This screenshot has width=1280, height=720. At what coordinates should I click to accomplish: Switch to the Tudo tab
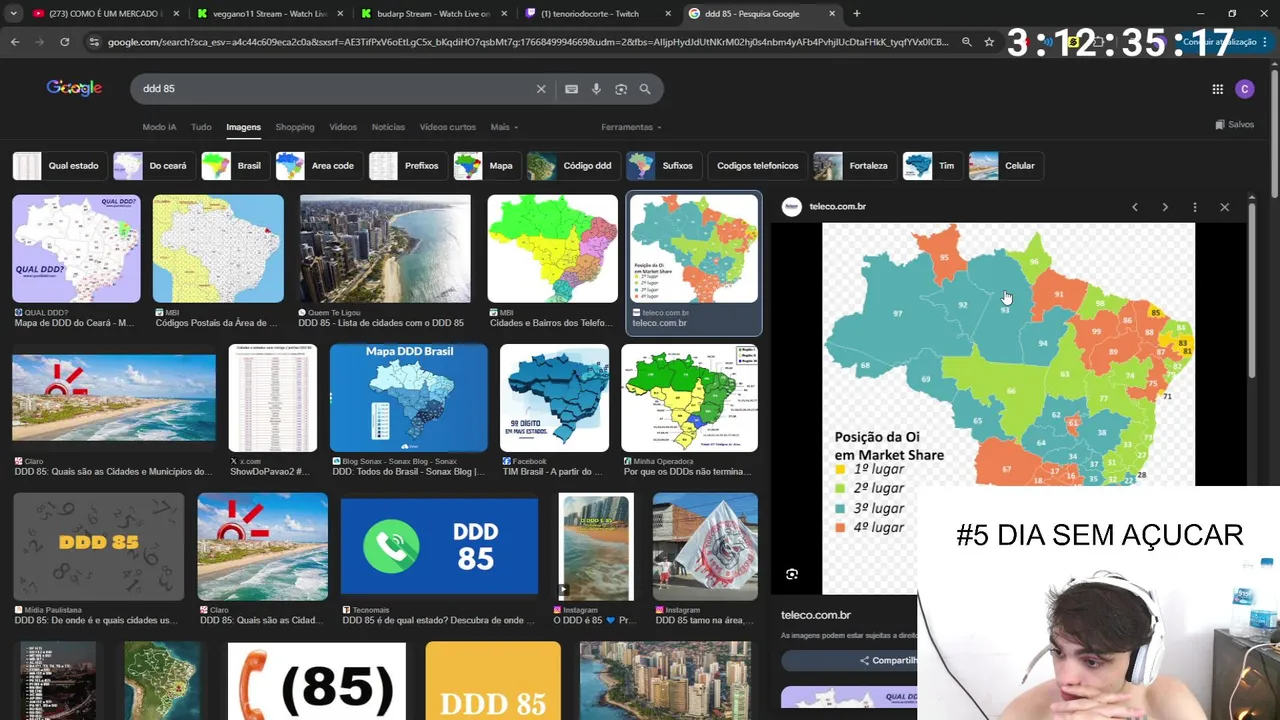click(201, 127)
